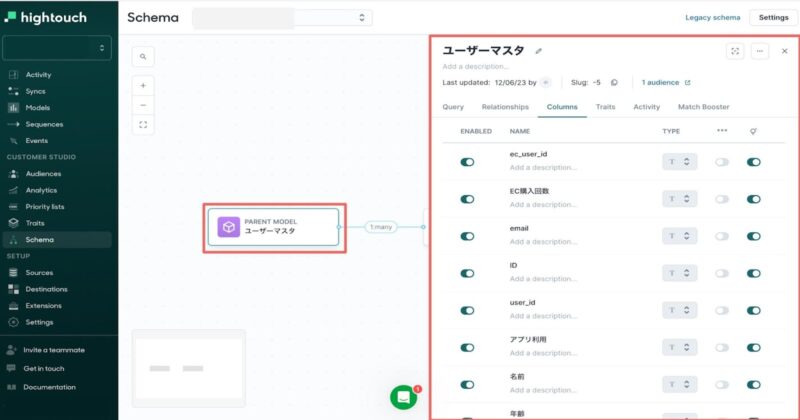The image size is (800, 420).
Task: Click the expand-panel icon in the header
Action: pyautogui.click(x=735, y=51)
